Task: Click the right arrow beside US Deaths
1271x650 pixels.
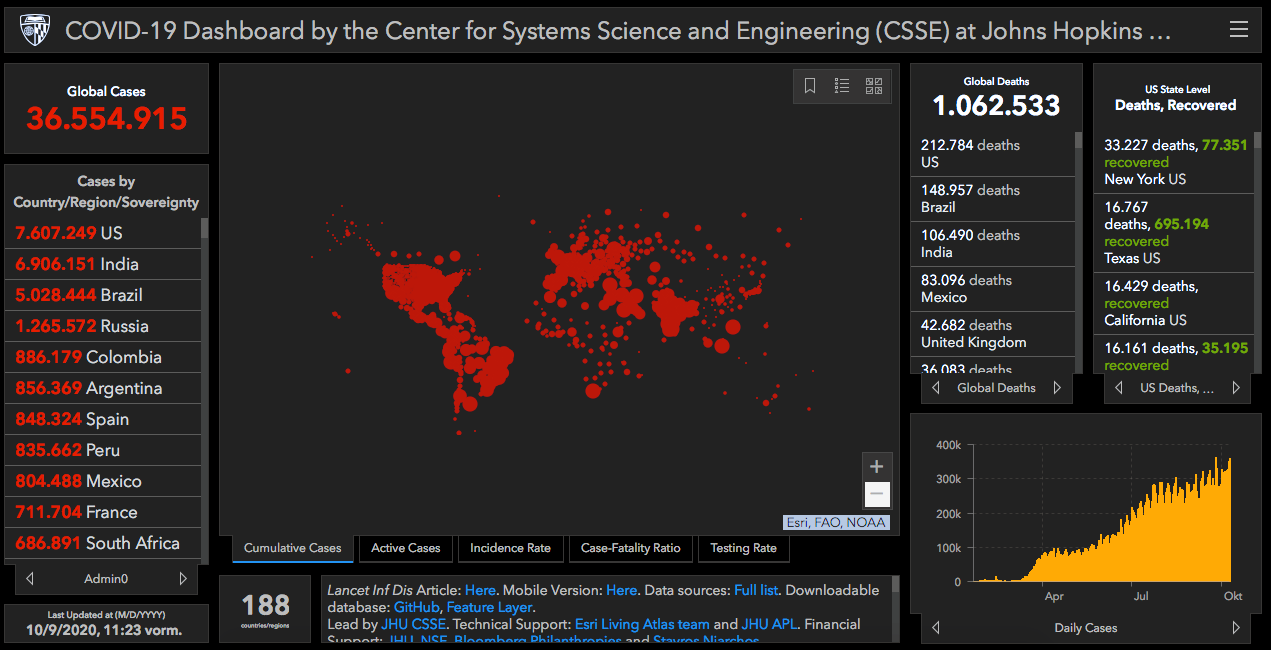Action: (1236, 388)
